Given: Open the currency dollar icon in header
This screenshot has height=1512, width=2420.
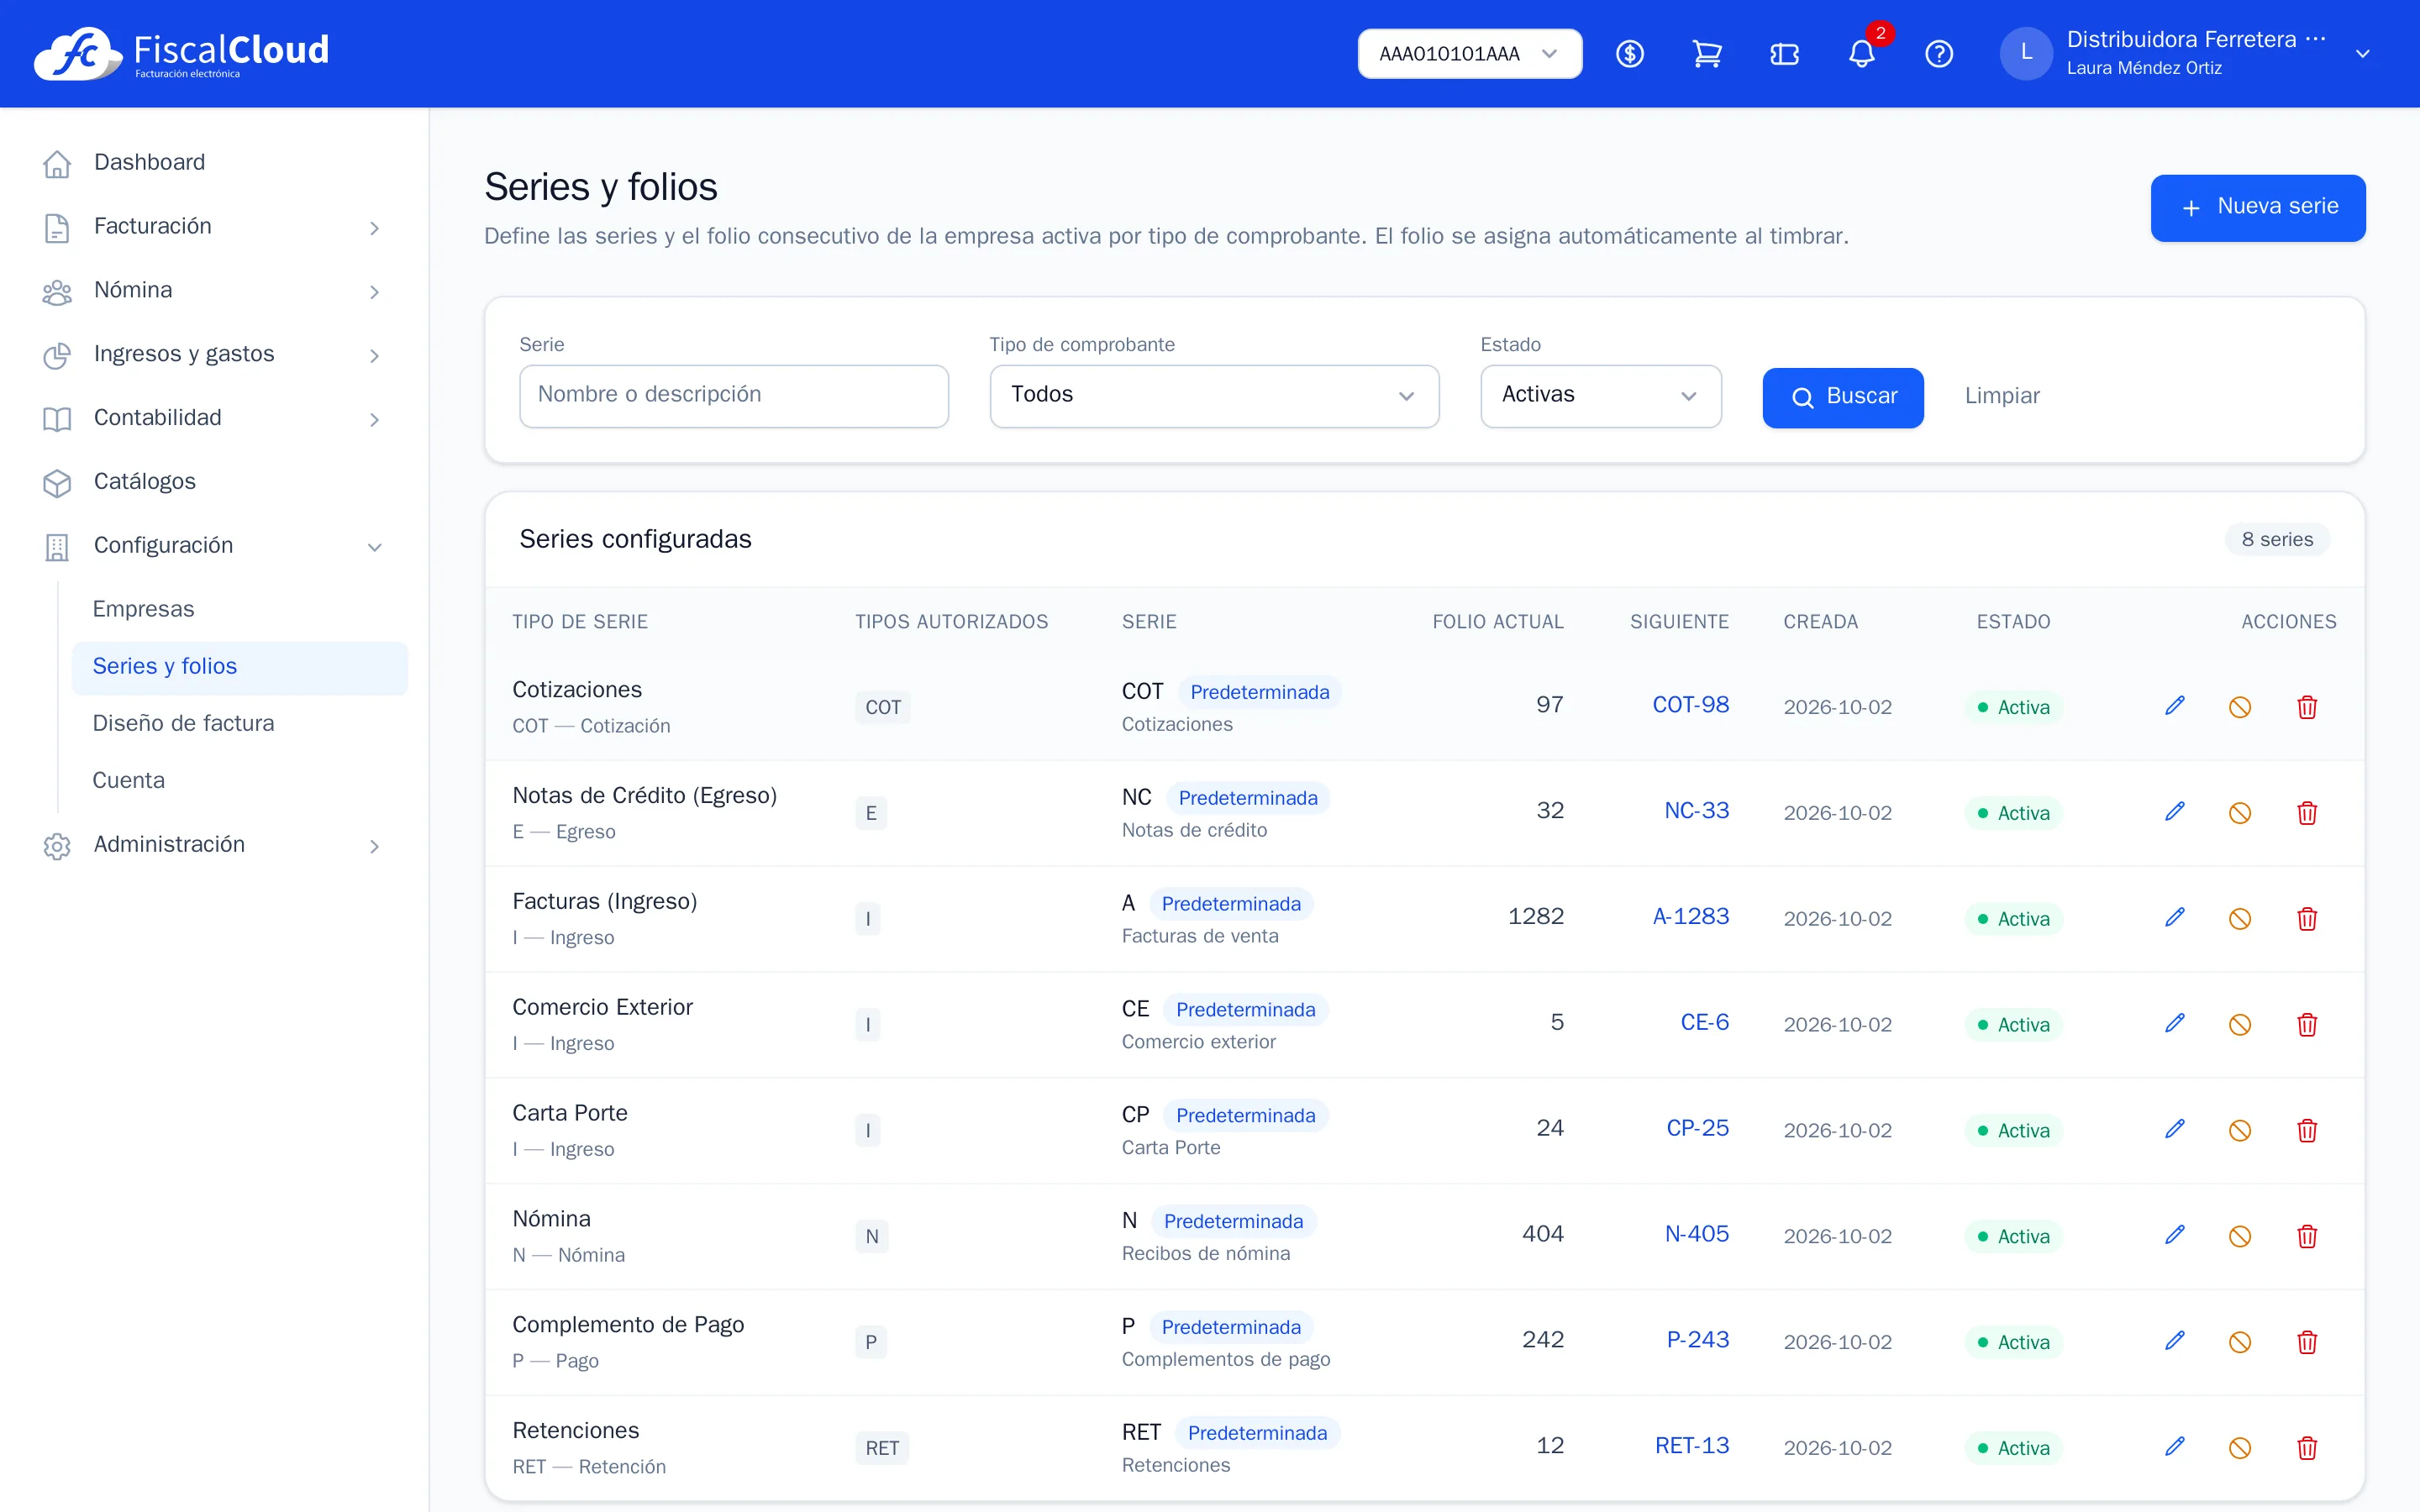Looking at the screenshot, I should pyautogui.click(x=1630, y=54).
